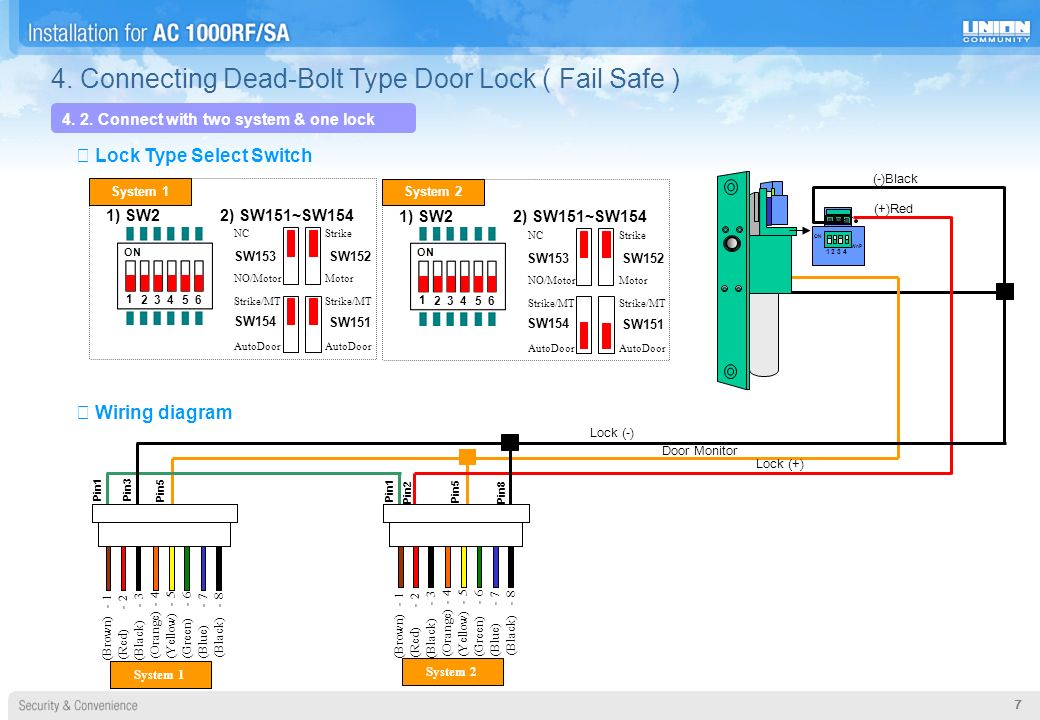
Task: Click the '(Orange) - 4' wire label under System 1
Action: (x=155, y=625)
